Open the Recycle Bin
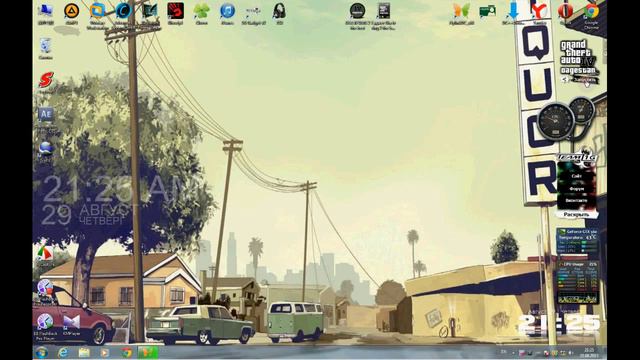The height and width of the screenshot is (360, 640). pos(45,49)
